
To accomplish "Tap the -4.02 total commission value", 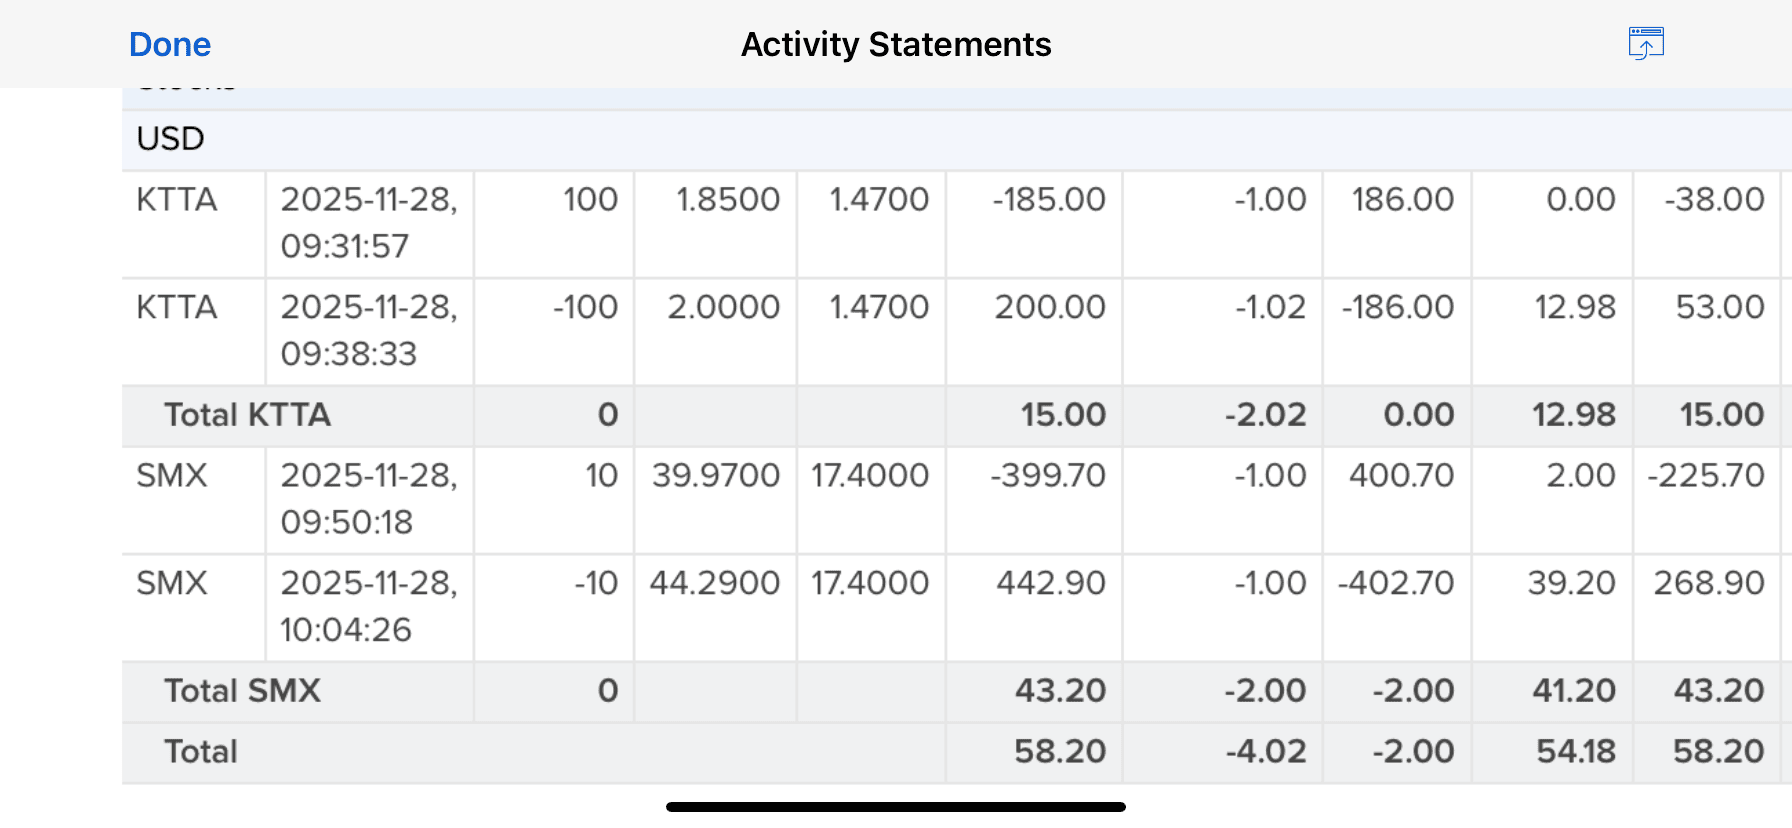I will pyautogui.click(x=1265, y=752).
